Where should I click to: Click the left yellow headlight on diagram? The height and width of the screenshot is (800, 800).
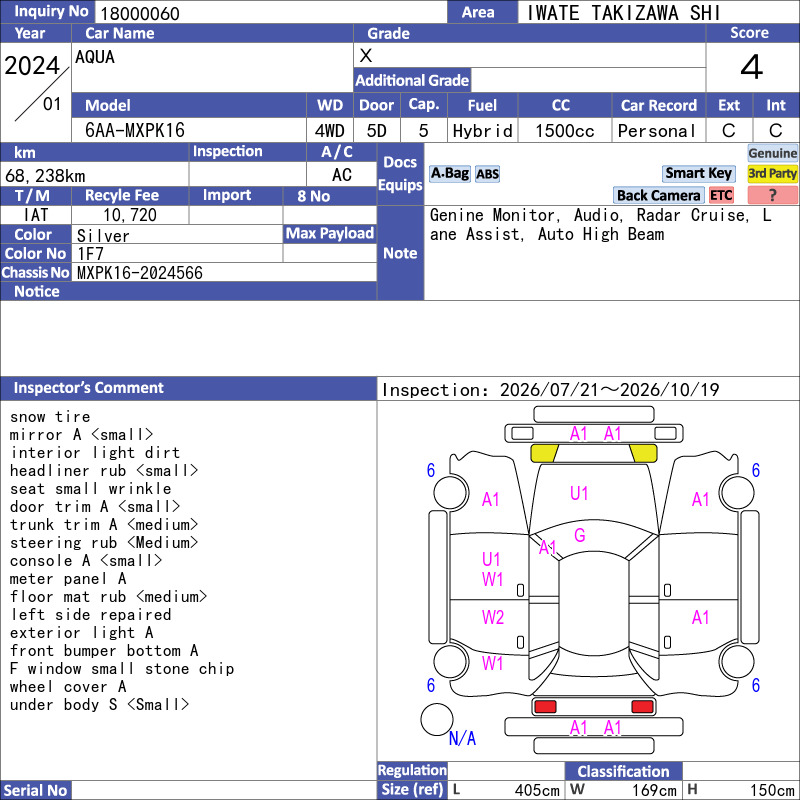[x=544, y=453]
